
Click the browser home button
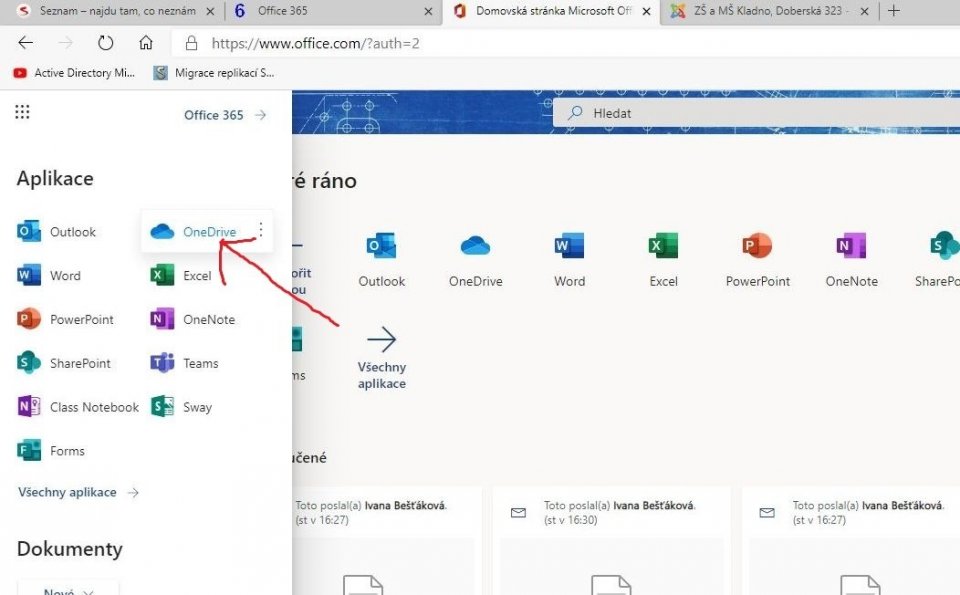146,43
